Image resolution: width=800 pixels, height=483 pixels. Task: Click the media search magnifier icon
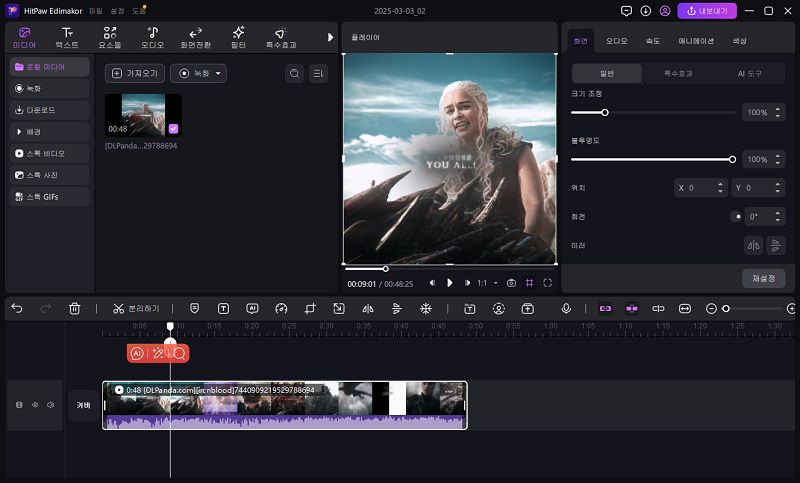coord(294,73)
